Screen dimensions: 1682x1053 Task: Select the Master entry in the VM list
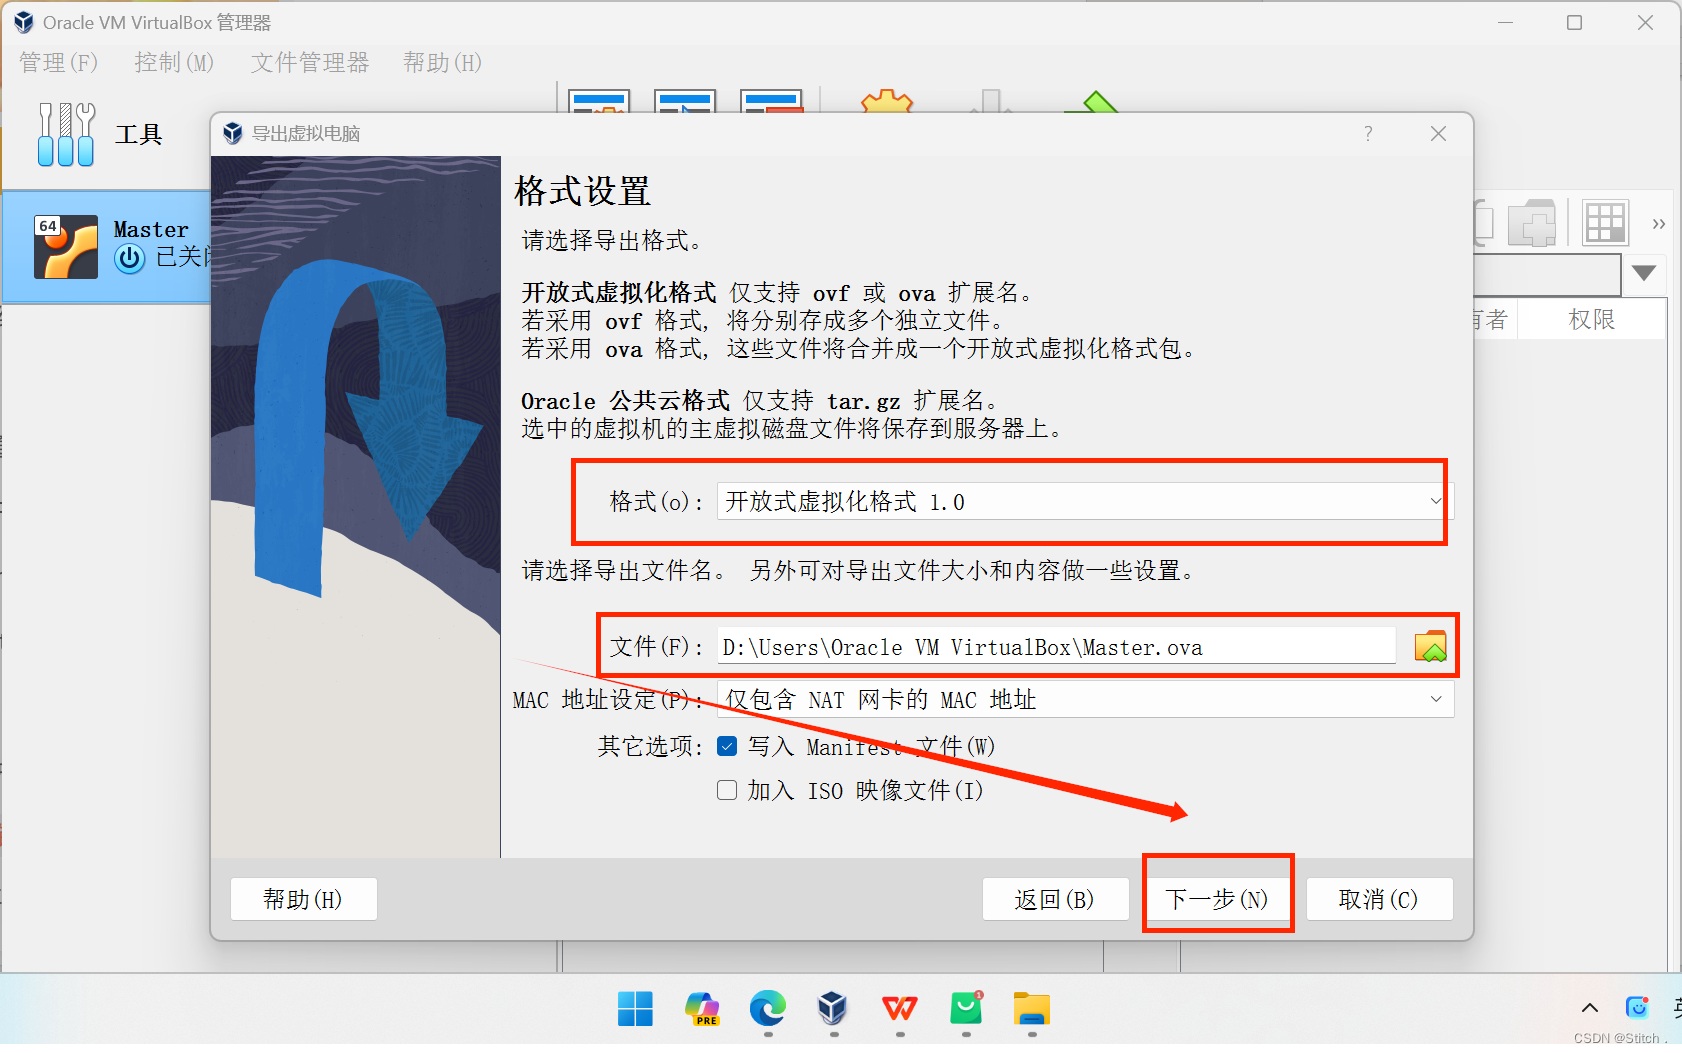107,246
